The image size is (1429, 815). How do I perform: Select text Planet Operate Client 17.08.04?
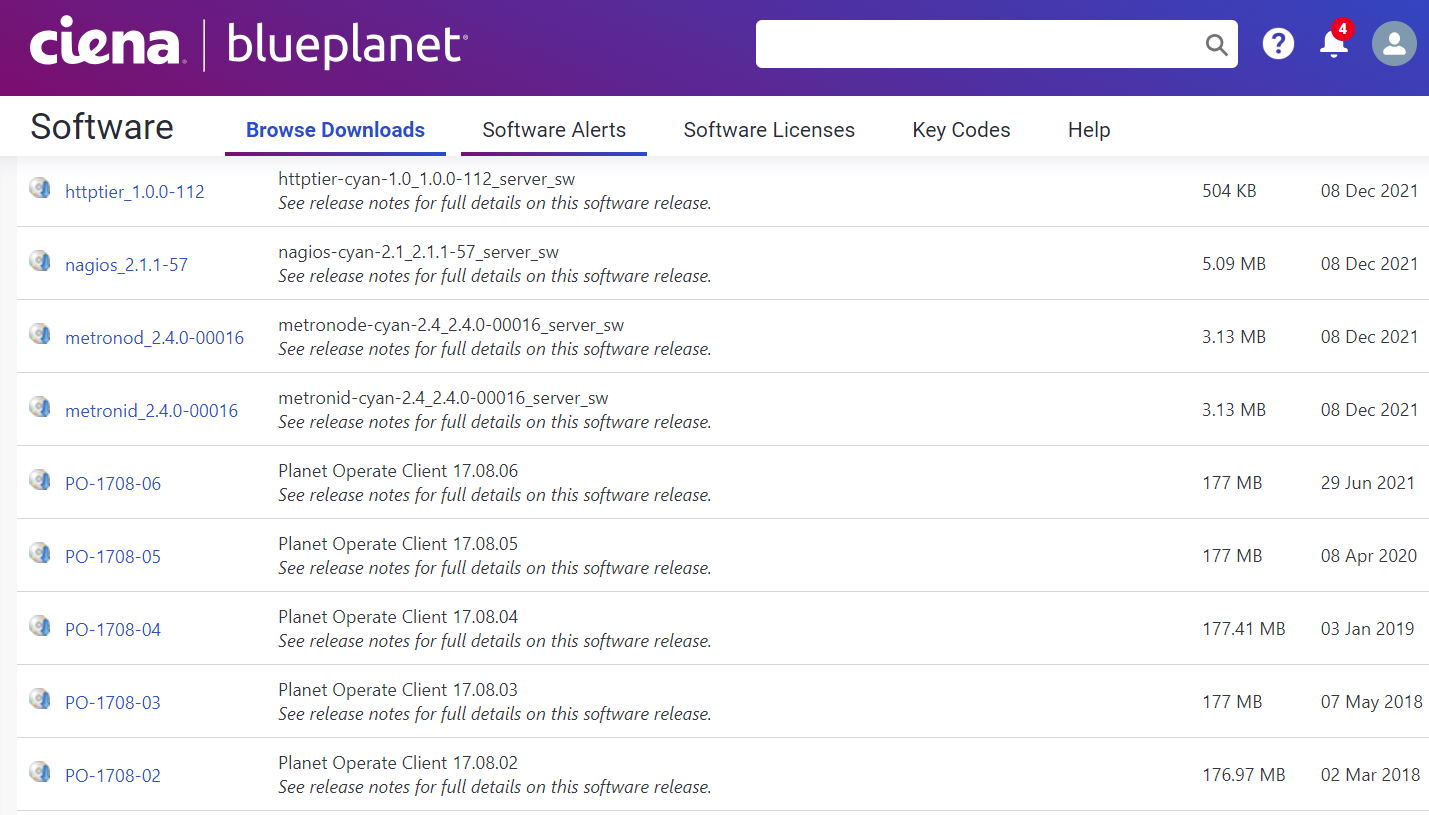coord(398,617)
